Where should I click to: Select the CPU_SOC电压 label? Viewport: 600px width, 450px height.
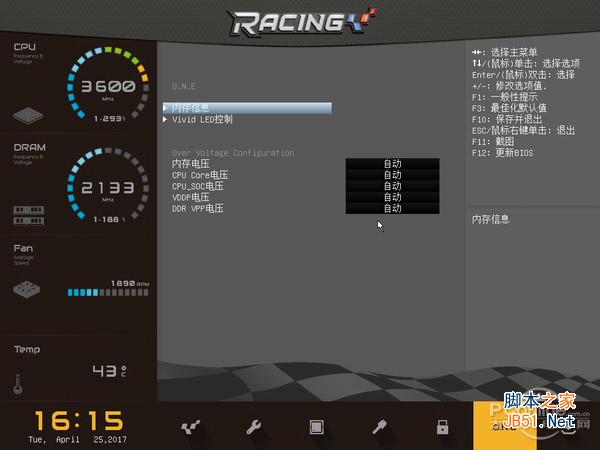click(x=197, y=186)
